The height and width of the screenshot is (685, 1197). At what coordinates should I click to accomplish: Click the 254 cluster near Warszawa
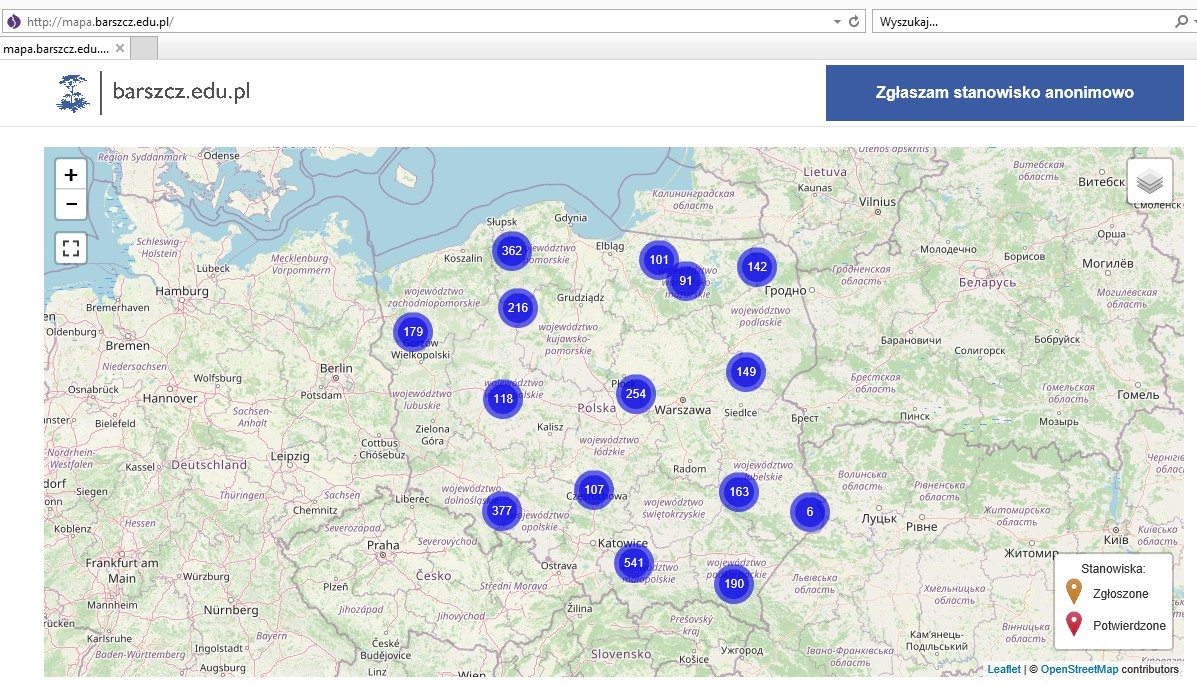point(635,394)
